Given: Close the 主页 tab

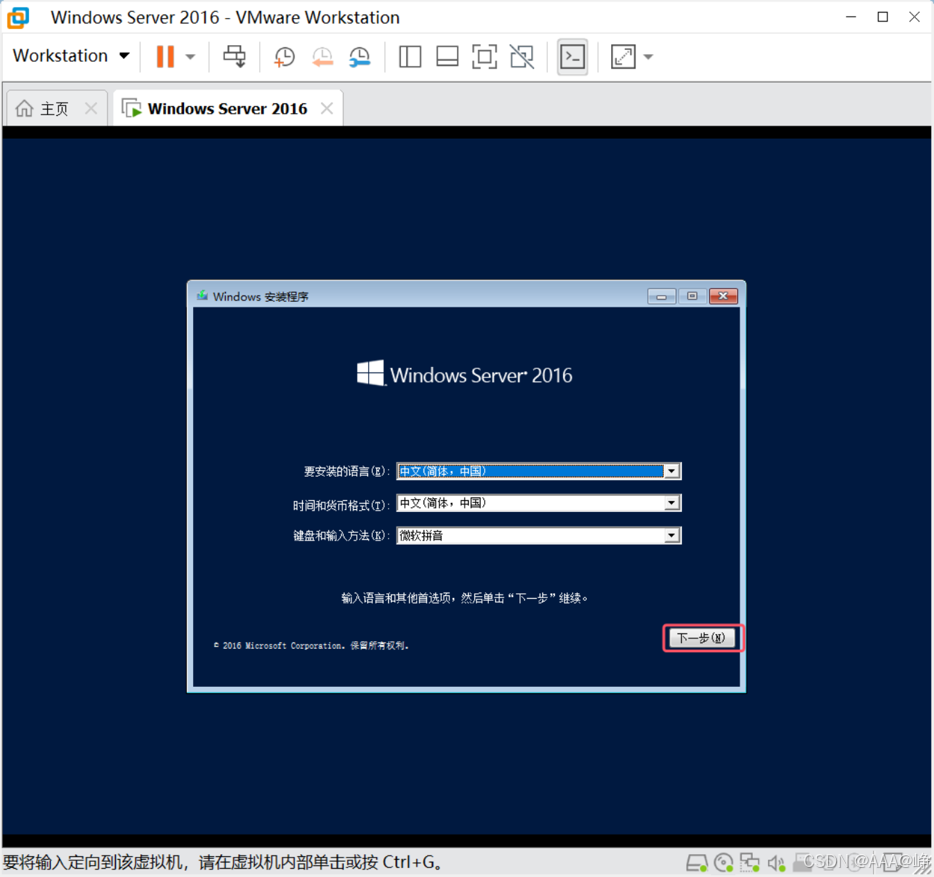Looking at the screenshot, I should tap(91, 108).
